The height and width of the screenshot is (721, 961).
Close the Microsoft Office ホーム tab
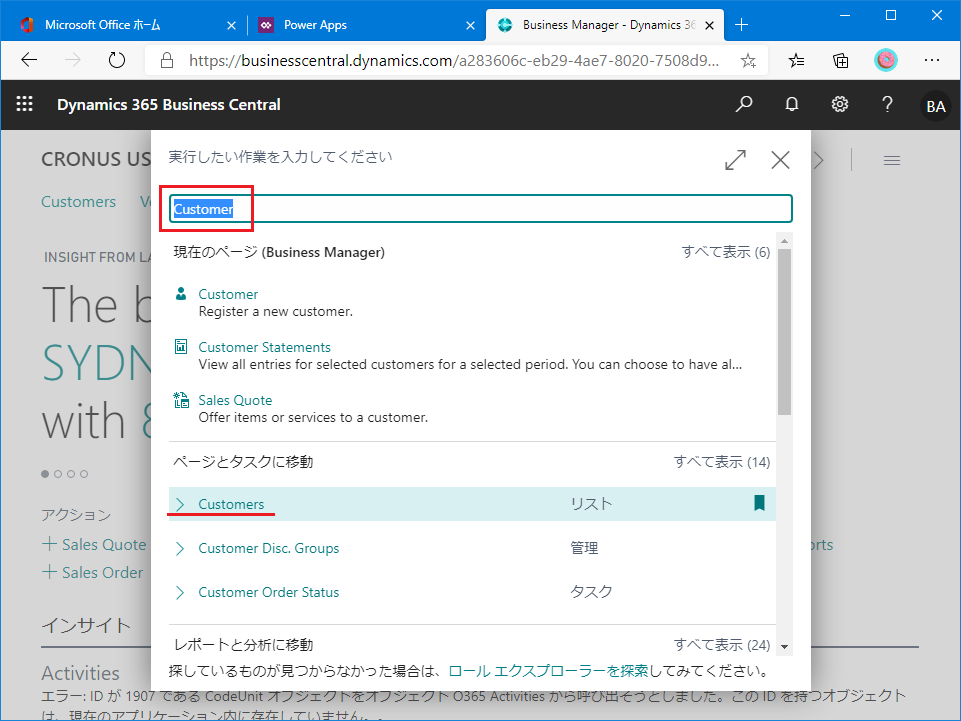click(x=231, y=25)
